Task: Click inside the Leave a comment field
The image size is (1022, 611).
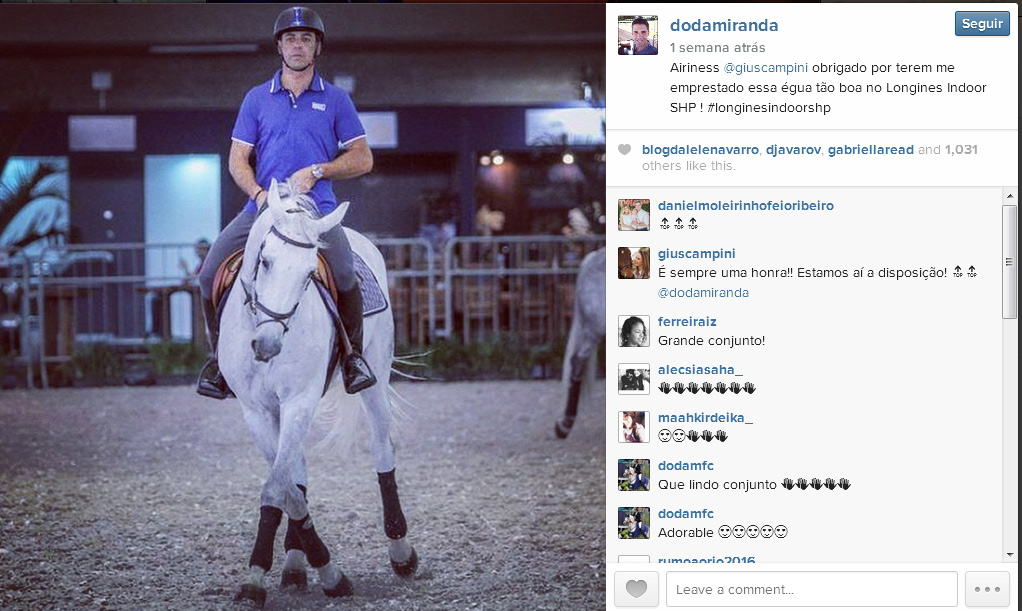Action: (811, 589)
